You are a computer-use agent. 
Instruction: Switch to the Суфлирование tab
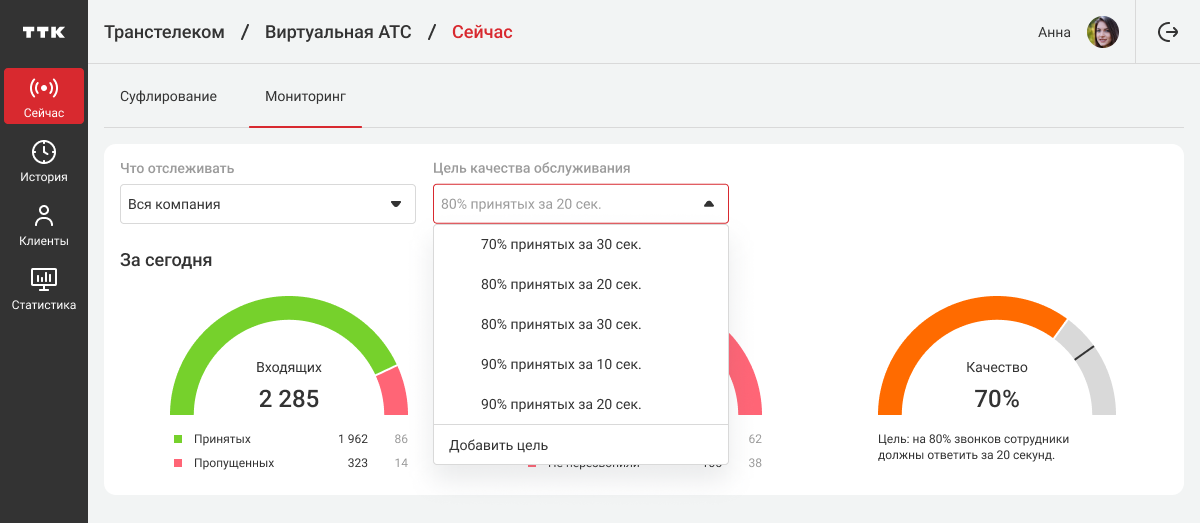point(168,97)
